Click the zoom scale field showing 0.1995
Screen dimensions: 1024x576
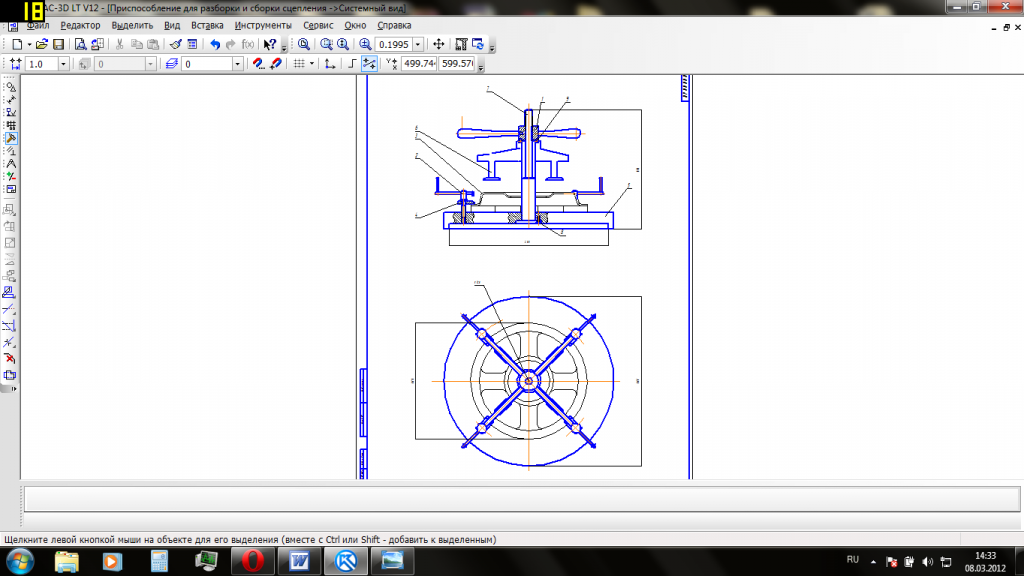pos(394,44)
